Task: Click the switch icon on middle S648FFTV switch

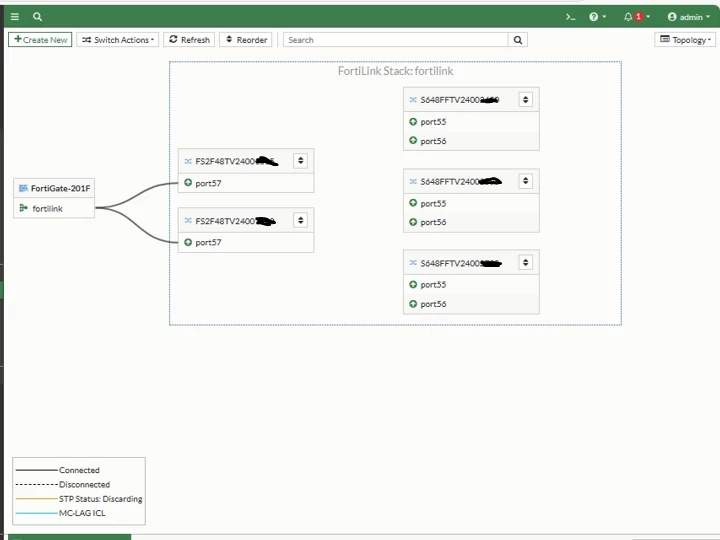Action: (413, 181)
